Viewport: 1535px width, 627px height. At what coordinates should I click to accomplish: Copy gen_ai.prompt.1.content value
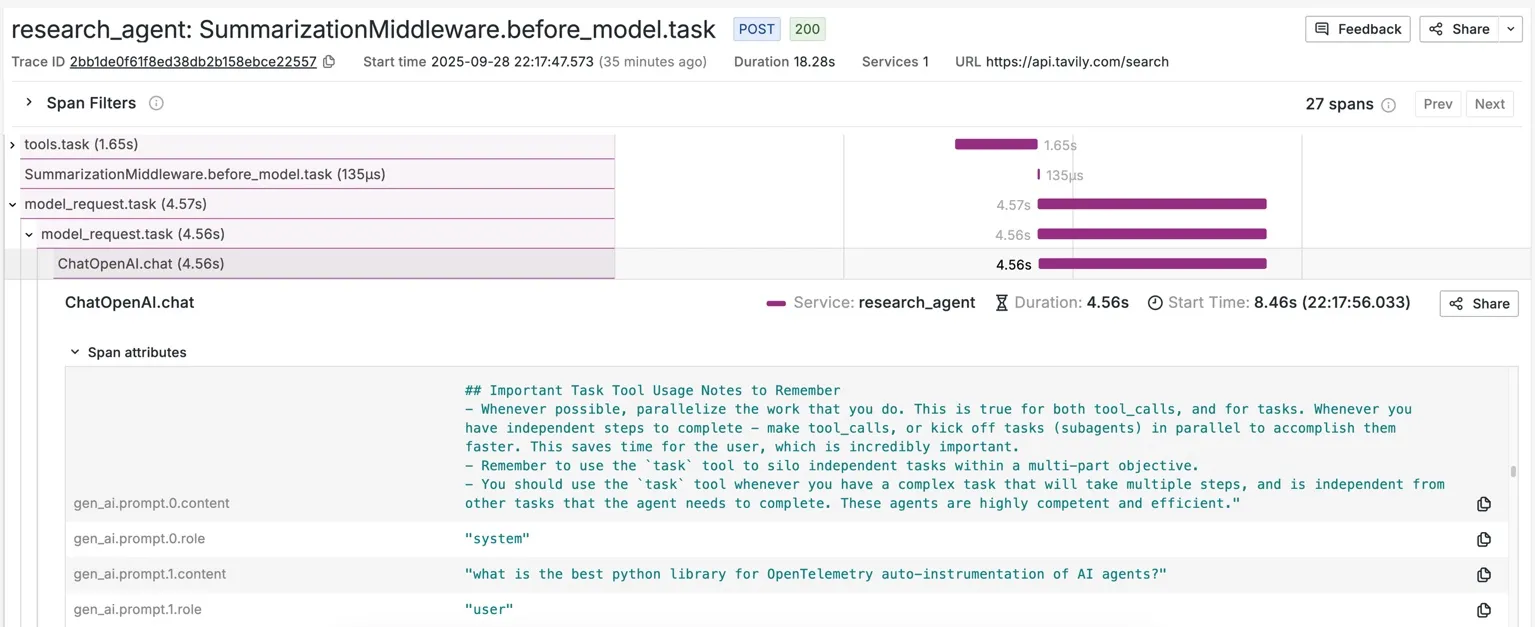tap(1483, 575)
